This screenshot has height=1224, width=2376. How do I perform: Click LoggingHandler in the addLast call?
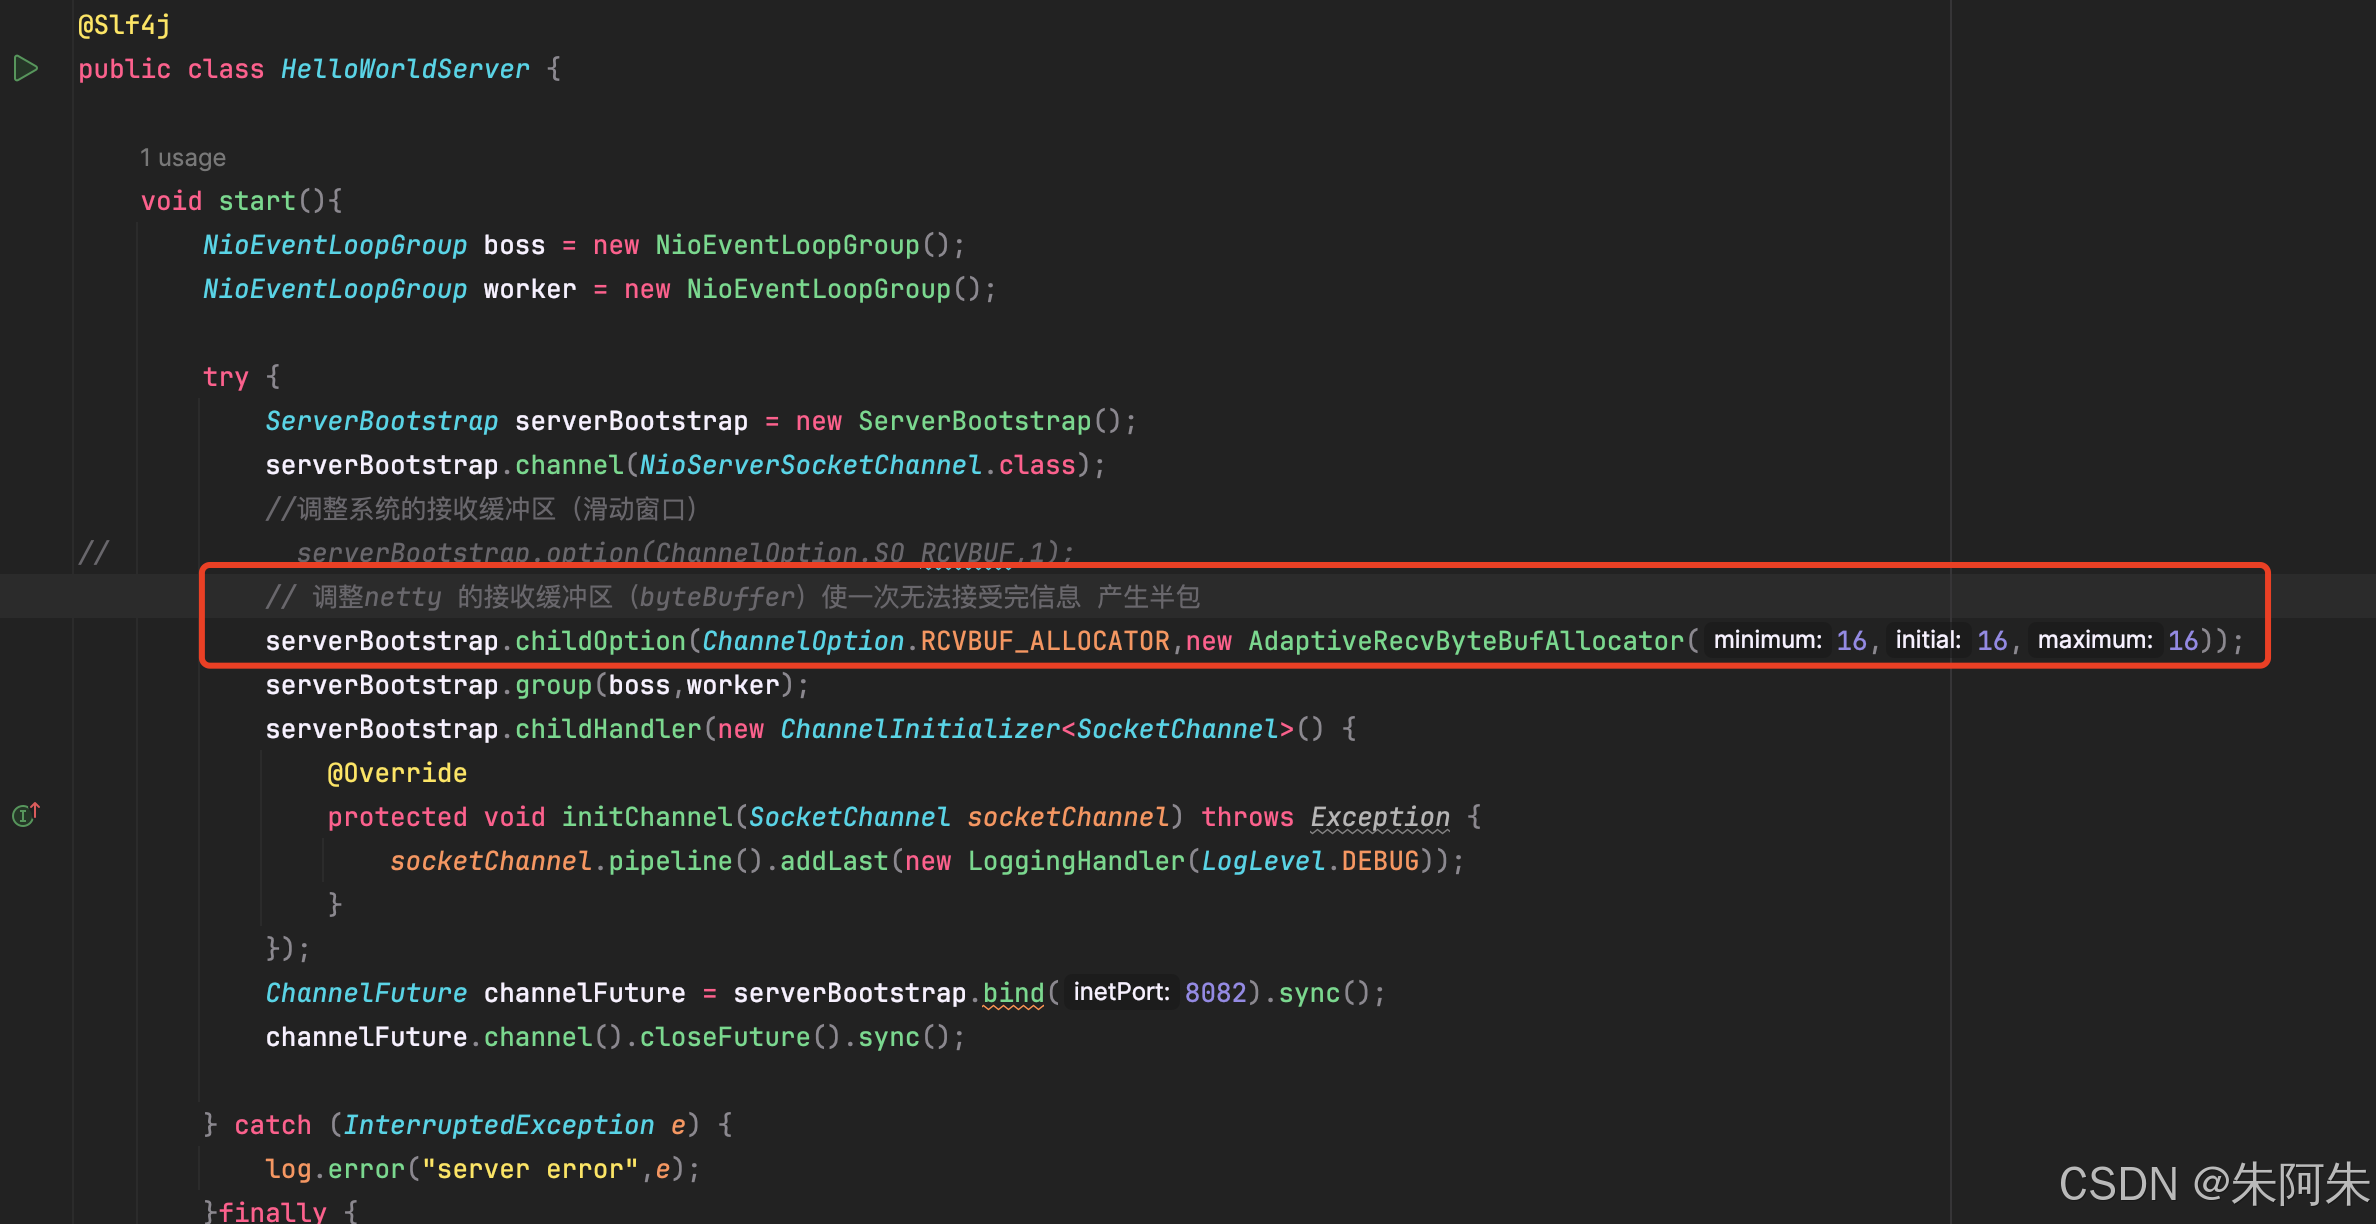(x=1076, y=861)
